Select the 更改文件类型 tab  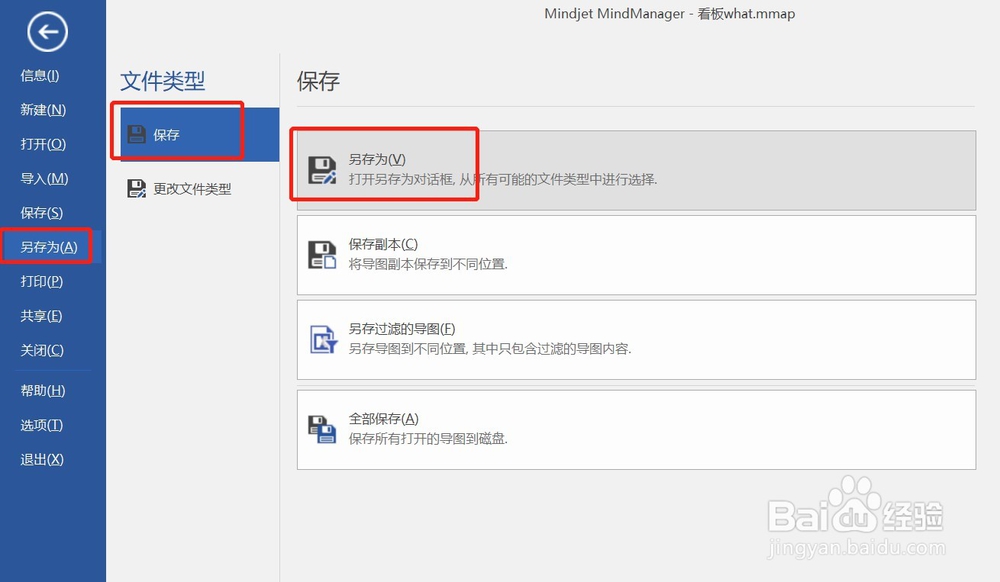(x=200, y=189)
